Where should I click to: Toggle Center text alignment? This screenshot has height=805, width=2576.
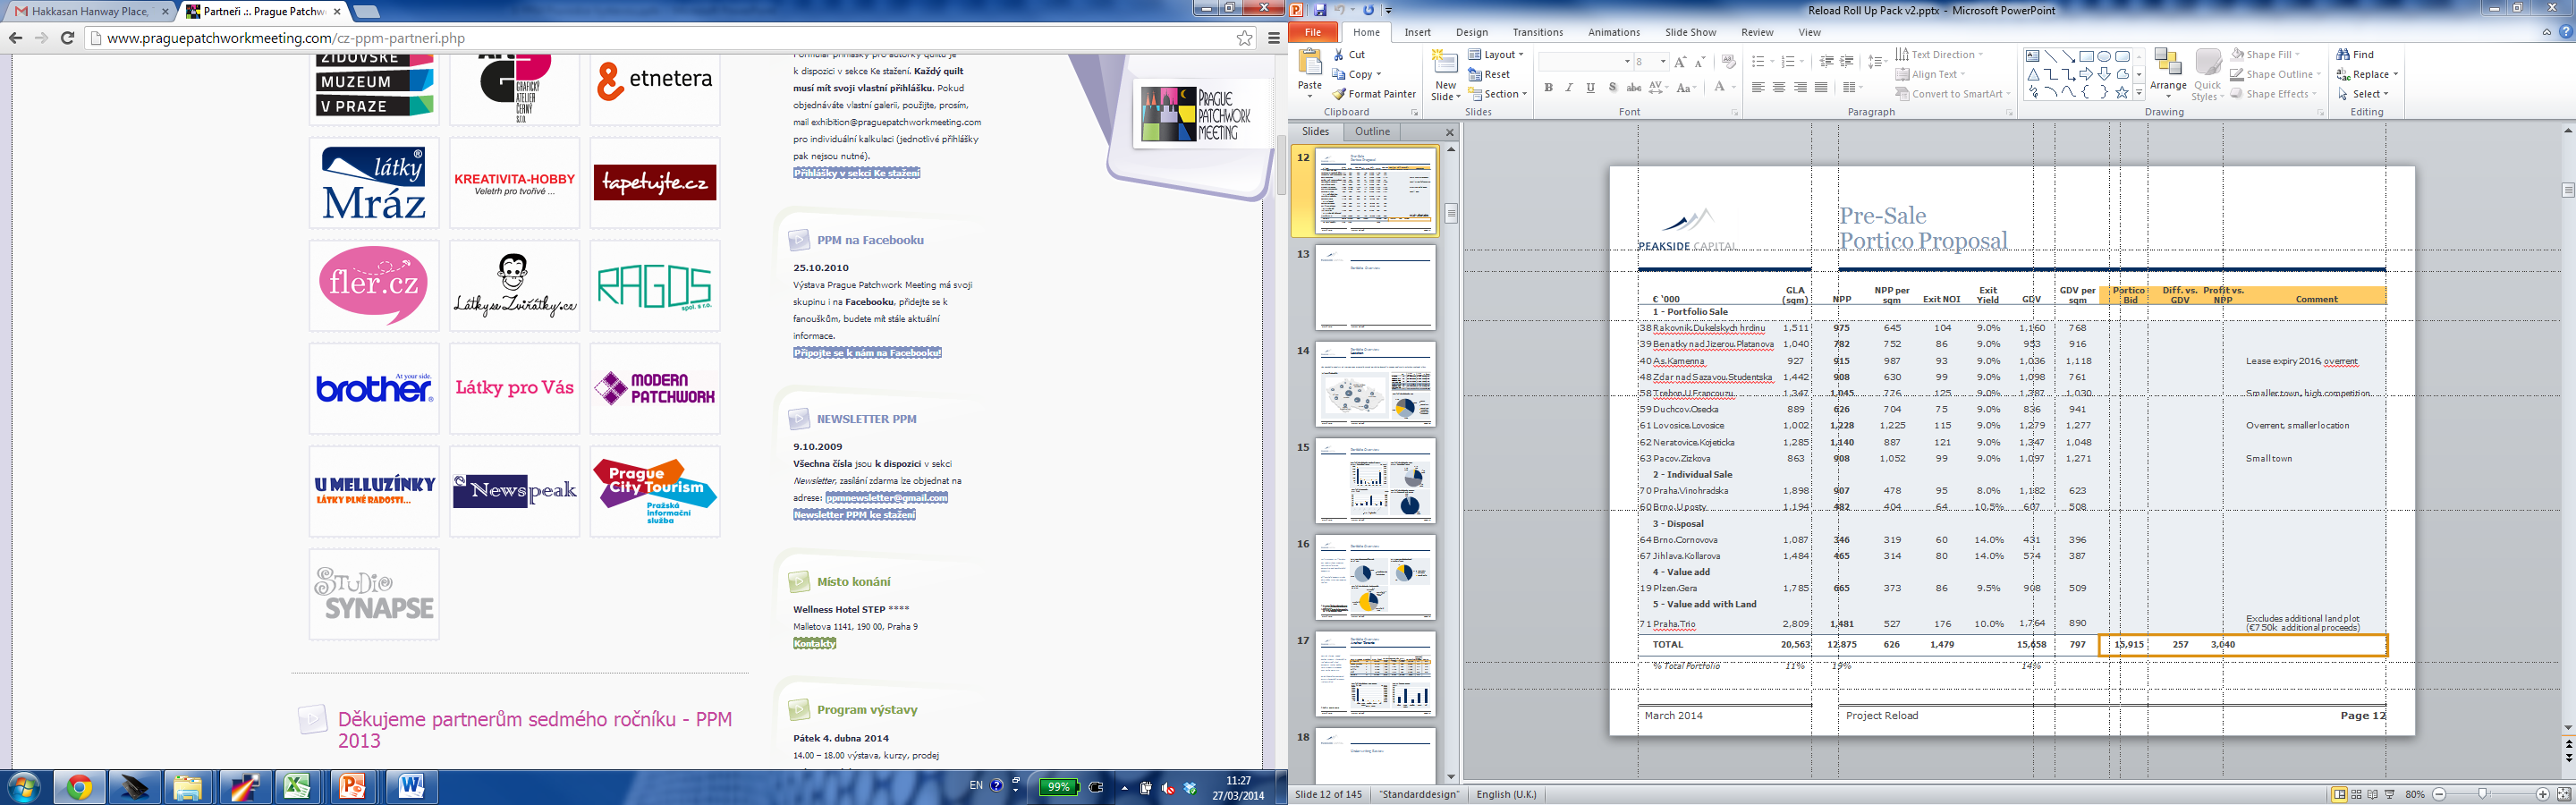coord(1779,88)
